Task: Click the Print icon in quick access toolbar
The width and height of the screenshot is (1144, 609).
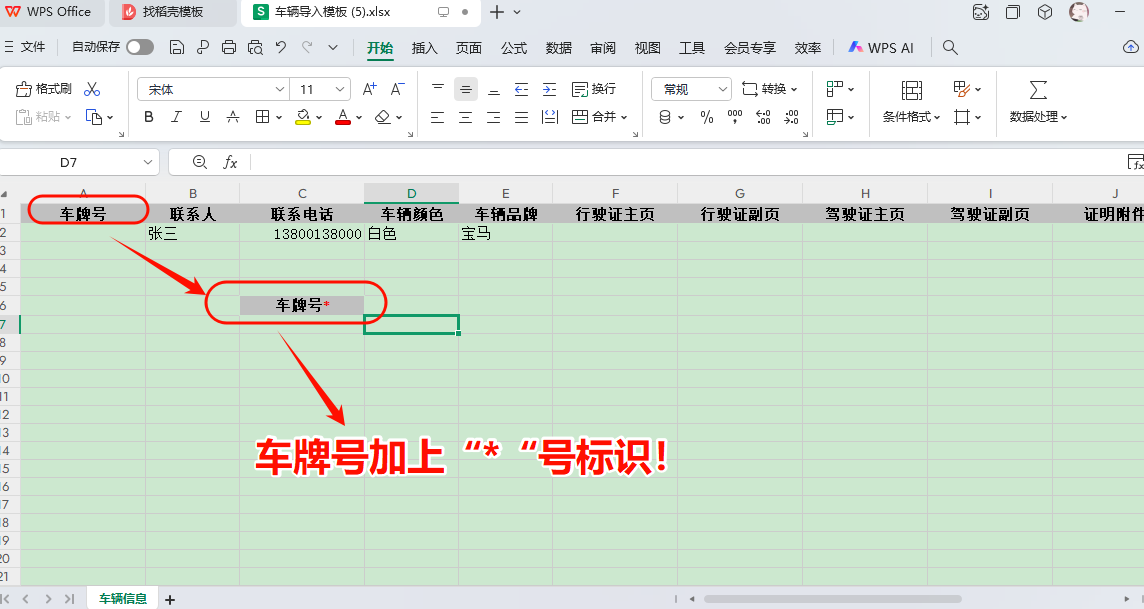Action: coord(230,47)
